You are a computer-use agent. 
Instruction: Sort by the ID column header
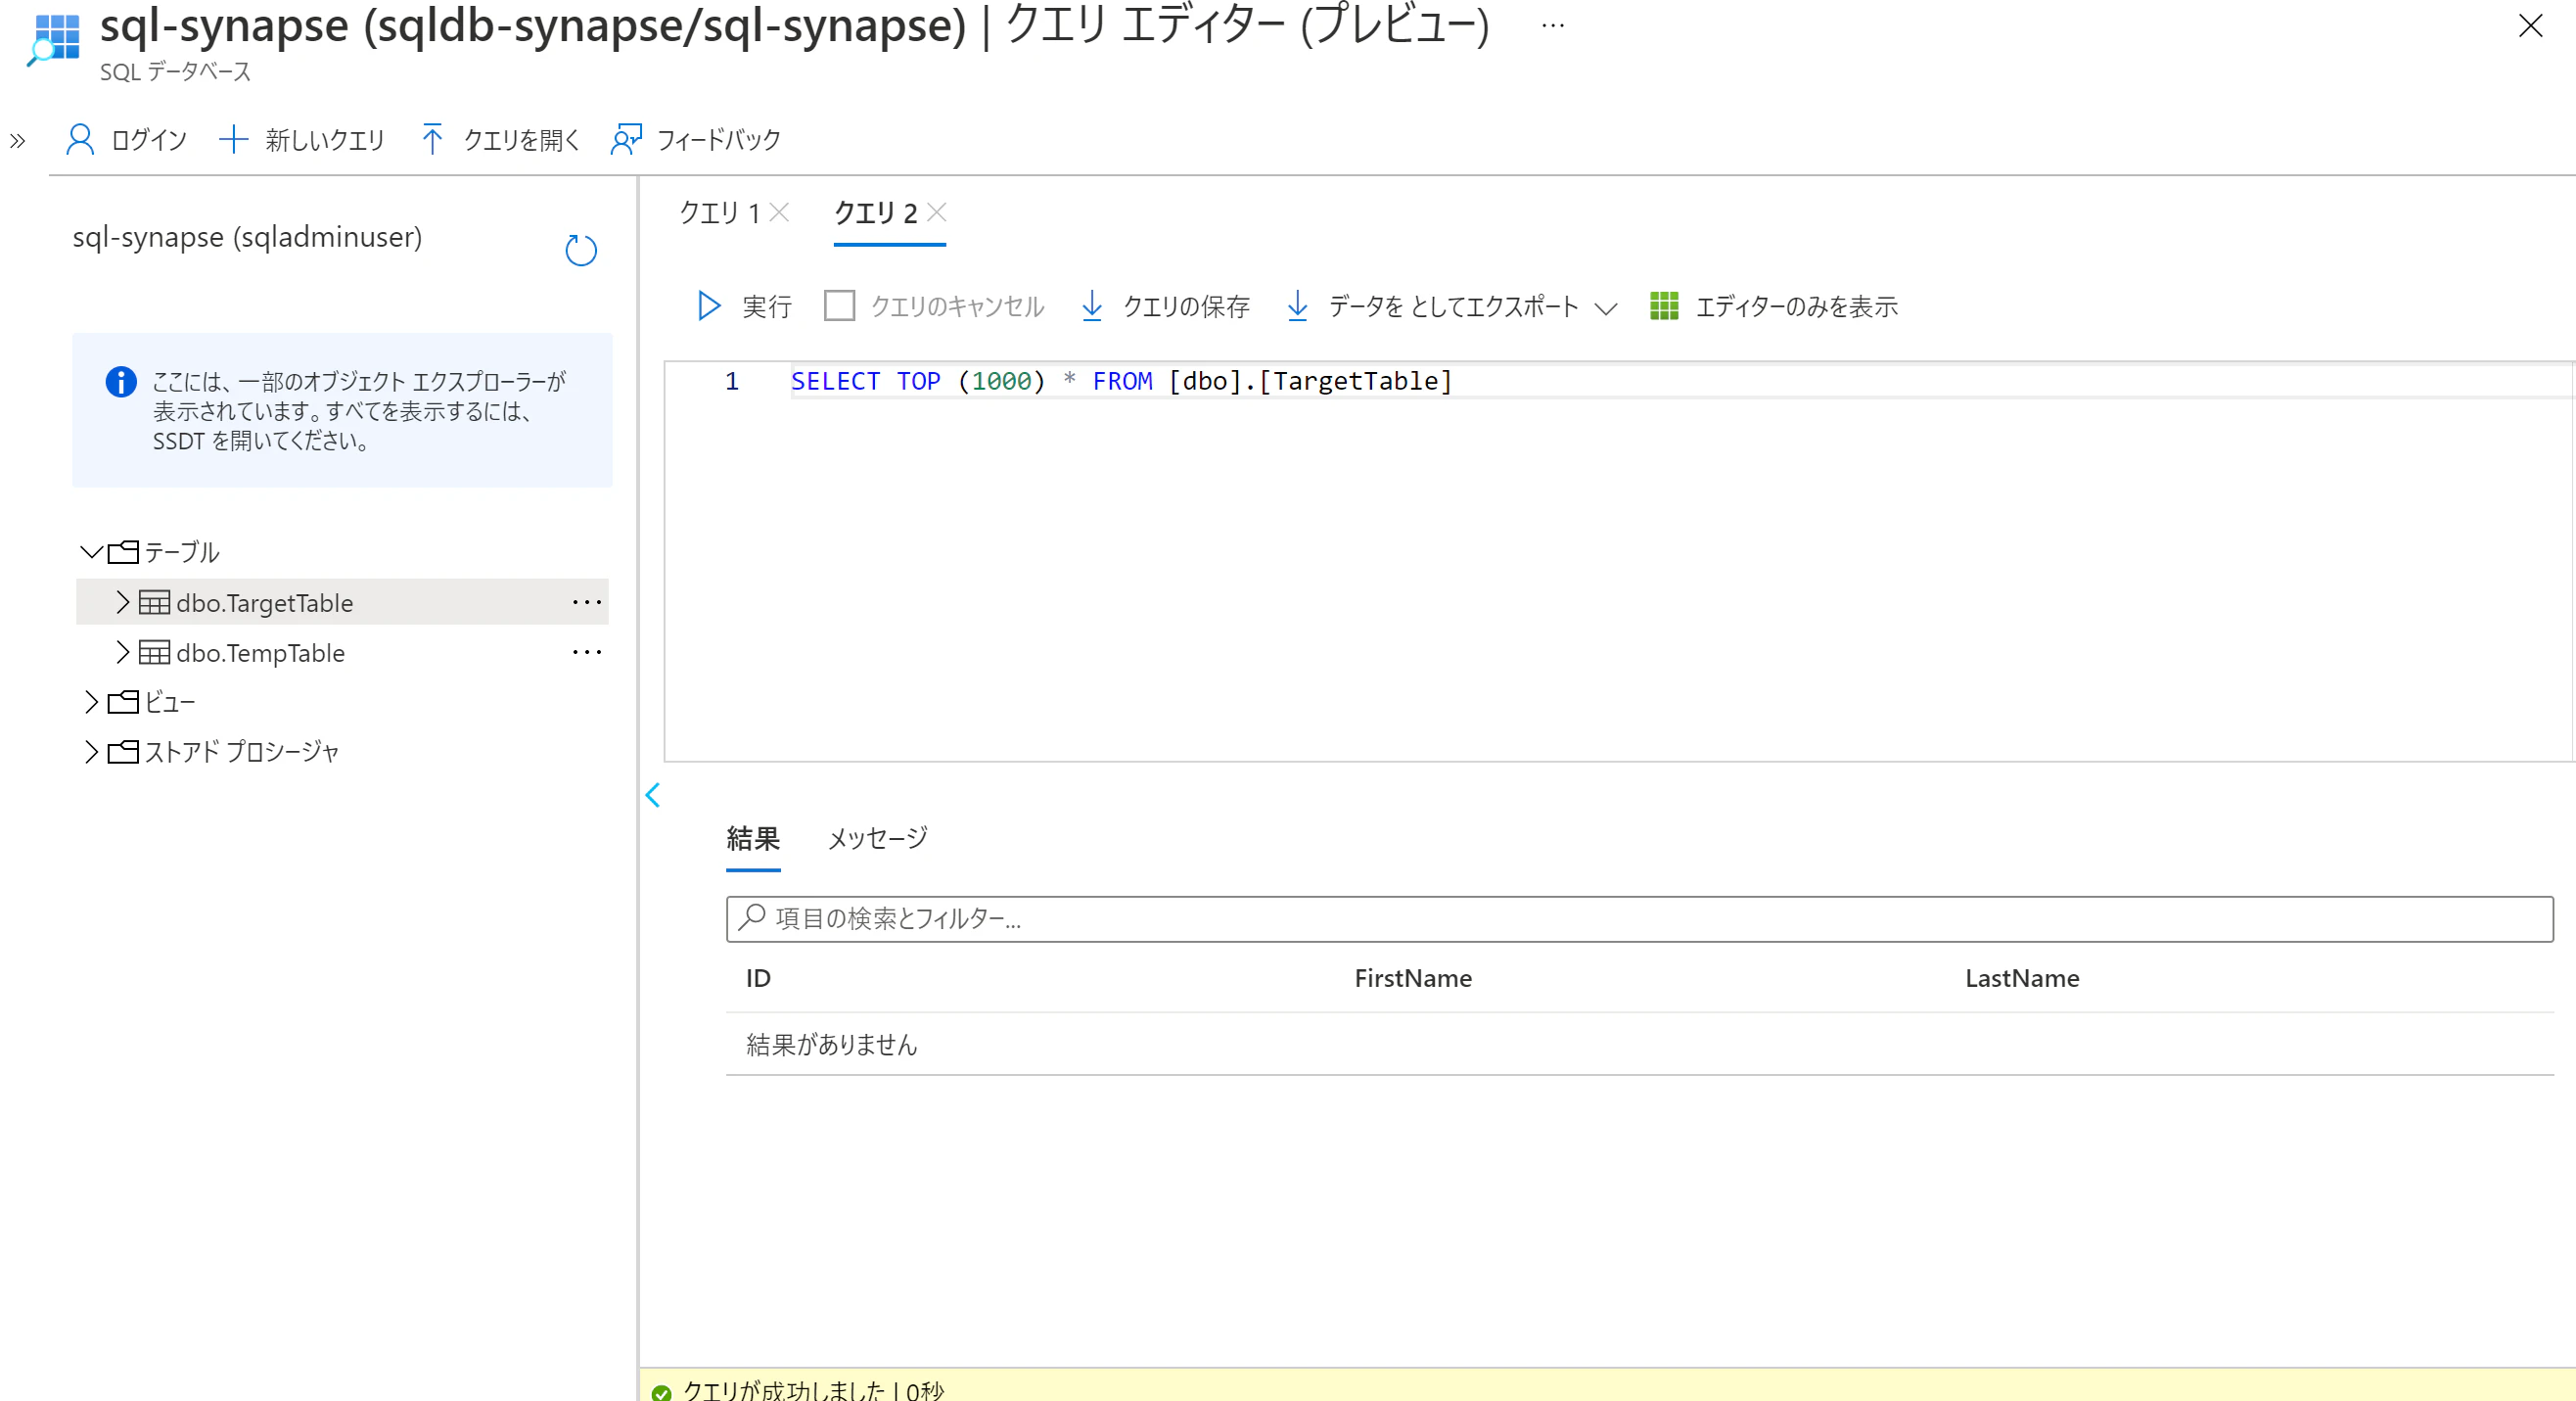point(758,978)
